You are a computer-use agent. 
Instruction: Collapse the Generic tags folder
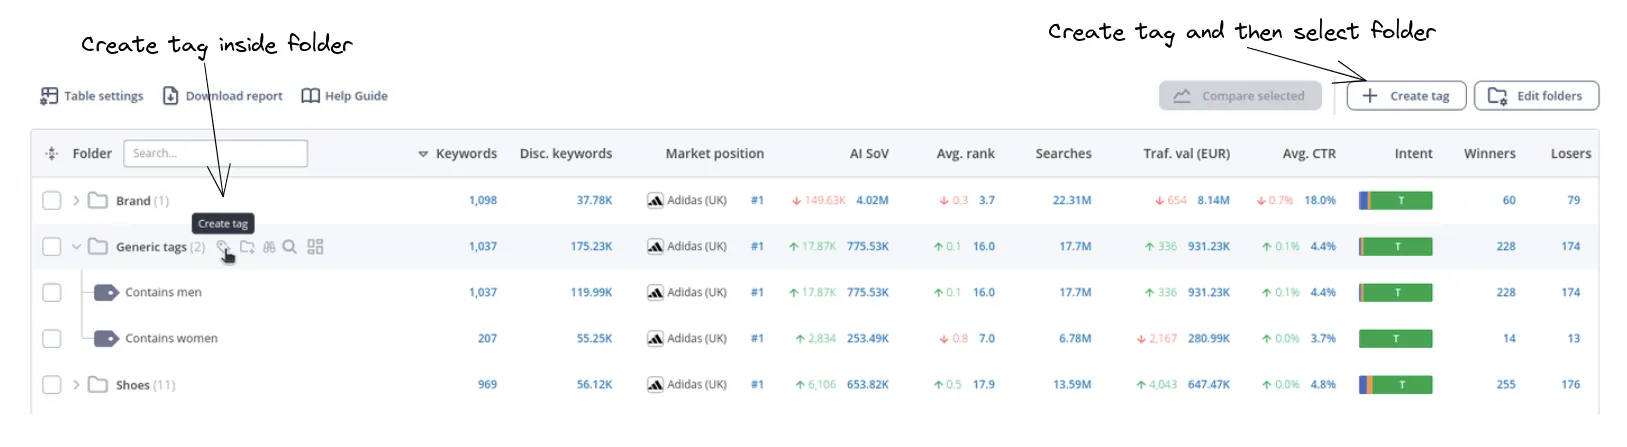(x=76, y=247)
